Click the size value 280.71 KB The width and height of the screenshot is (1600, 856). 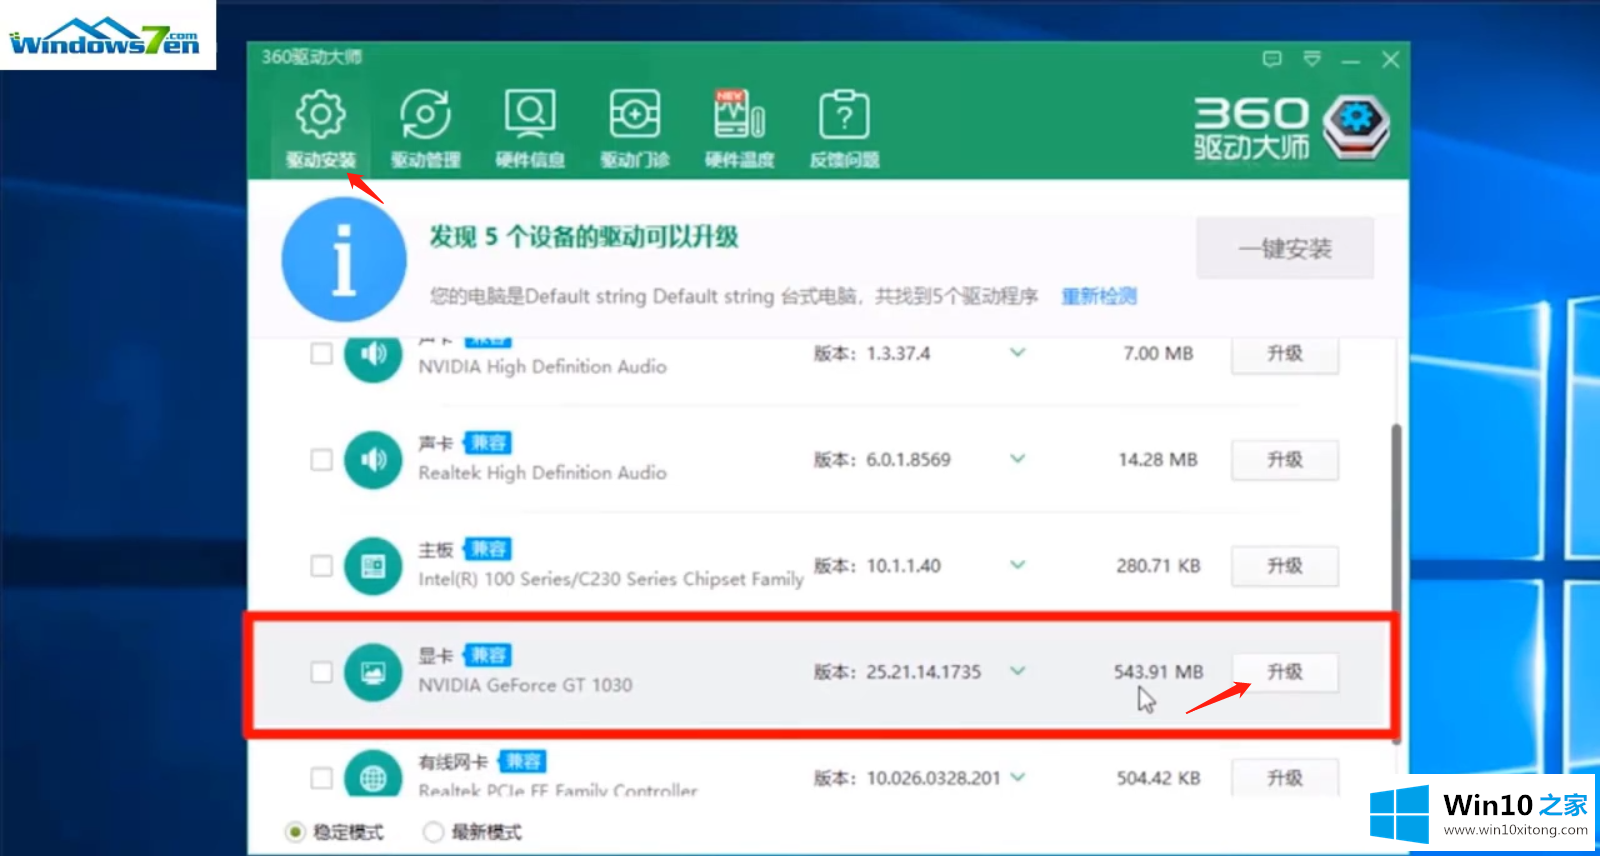[1158, 566]
